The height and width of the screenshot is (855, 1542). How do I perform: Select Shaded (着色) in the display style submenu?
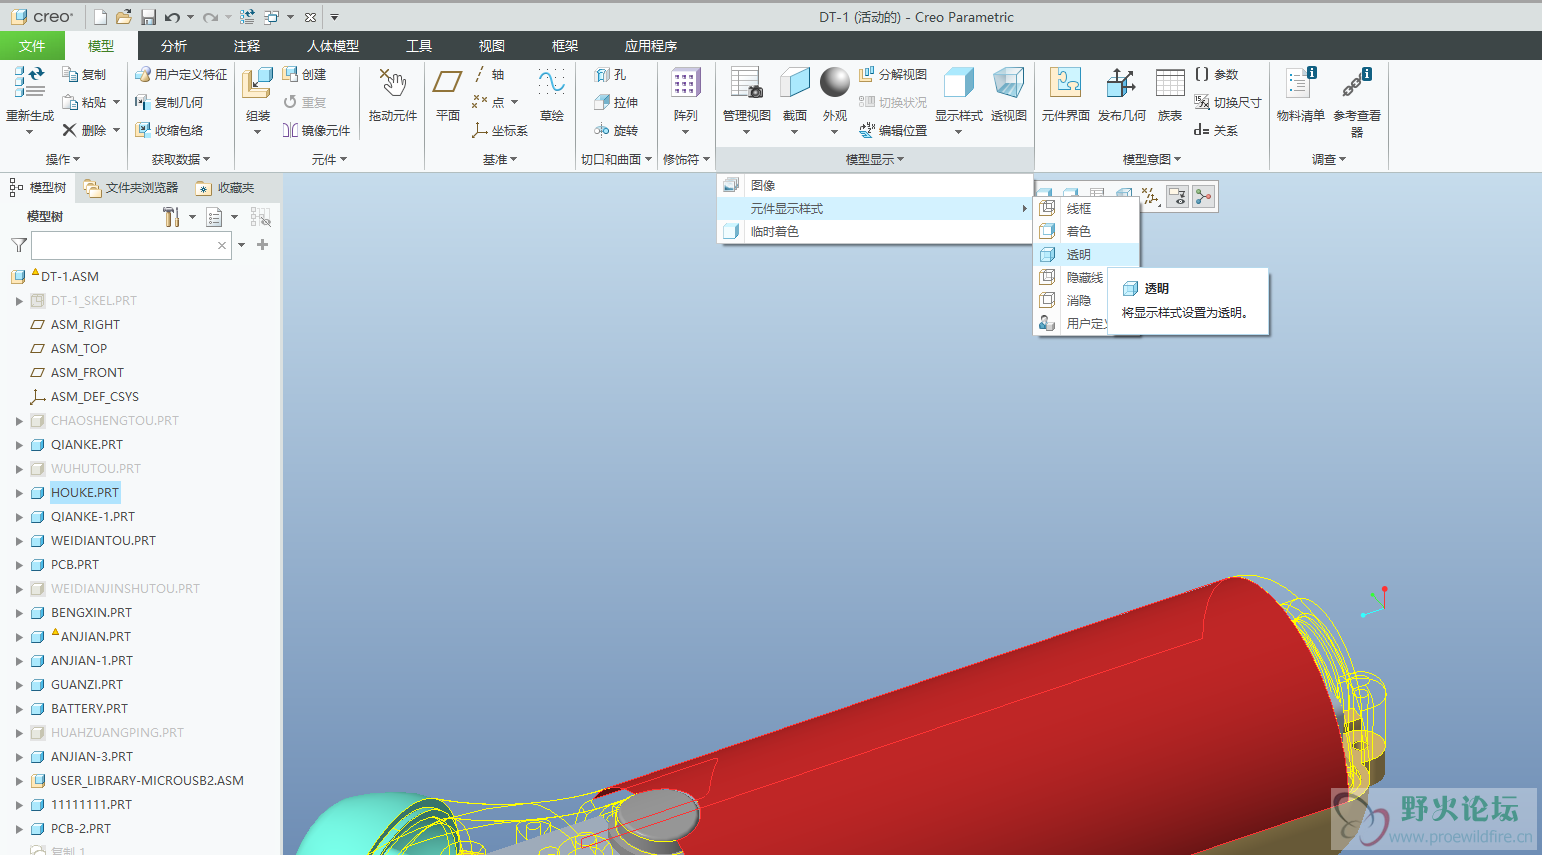tap(1087, 232)
